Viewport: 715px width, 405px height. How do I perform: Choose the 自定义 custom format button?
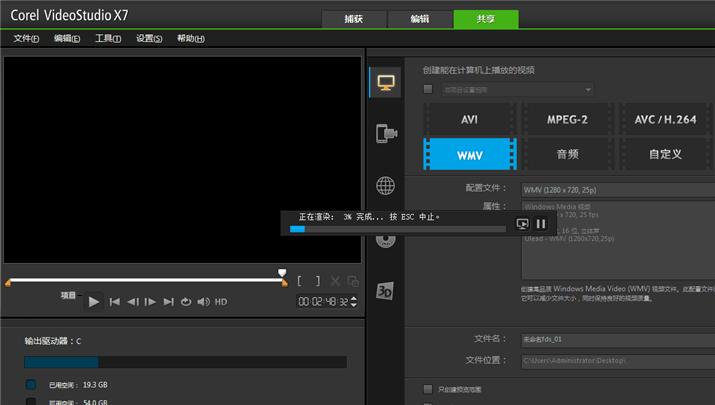[665, 155]
